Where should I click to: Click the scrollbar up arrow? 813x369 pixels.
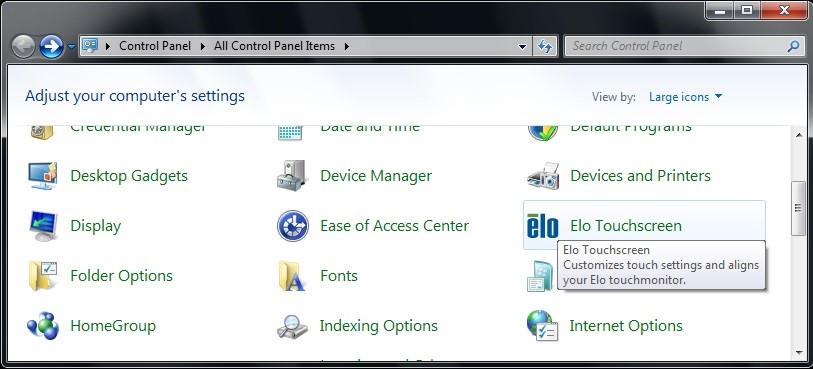click(799, 134)
